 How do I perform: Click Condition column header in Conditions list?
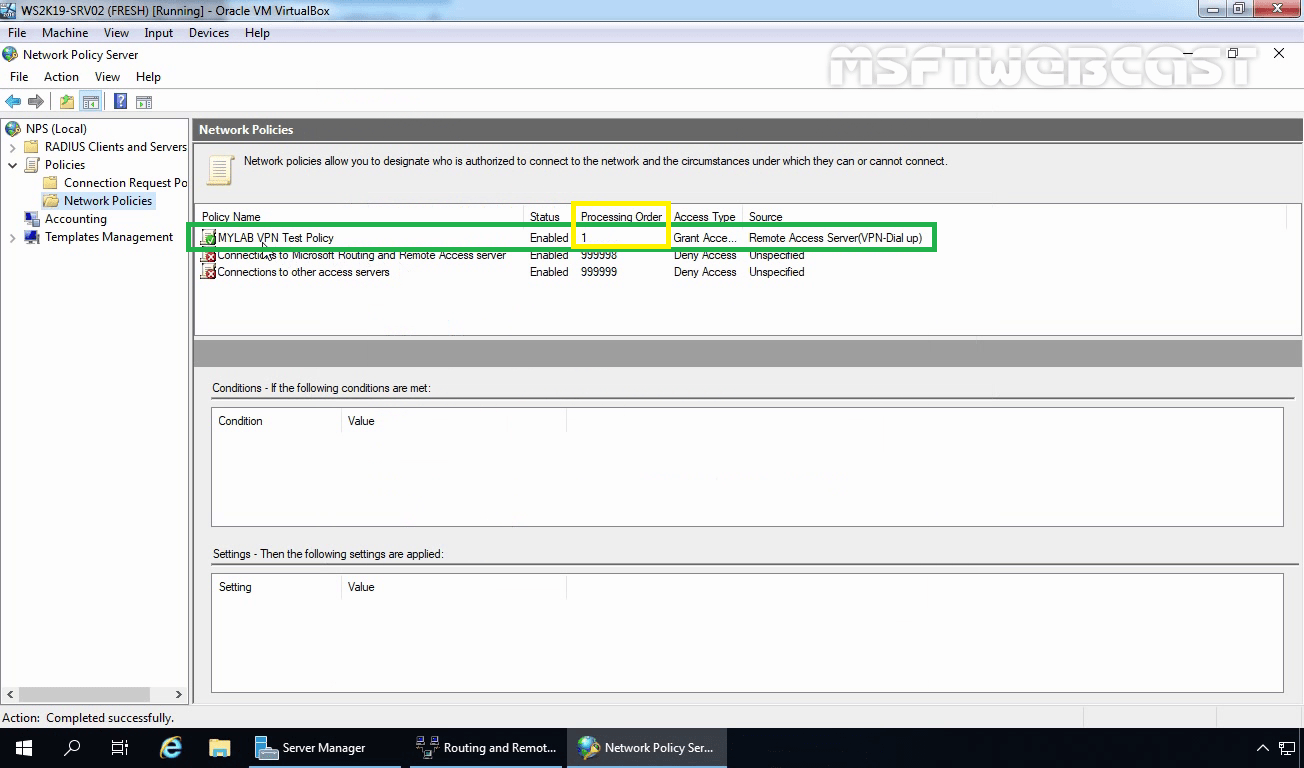coord(277,421)
